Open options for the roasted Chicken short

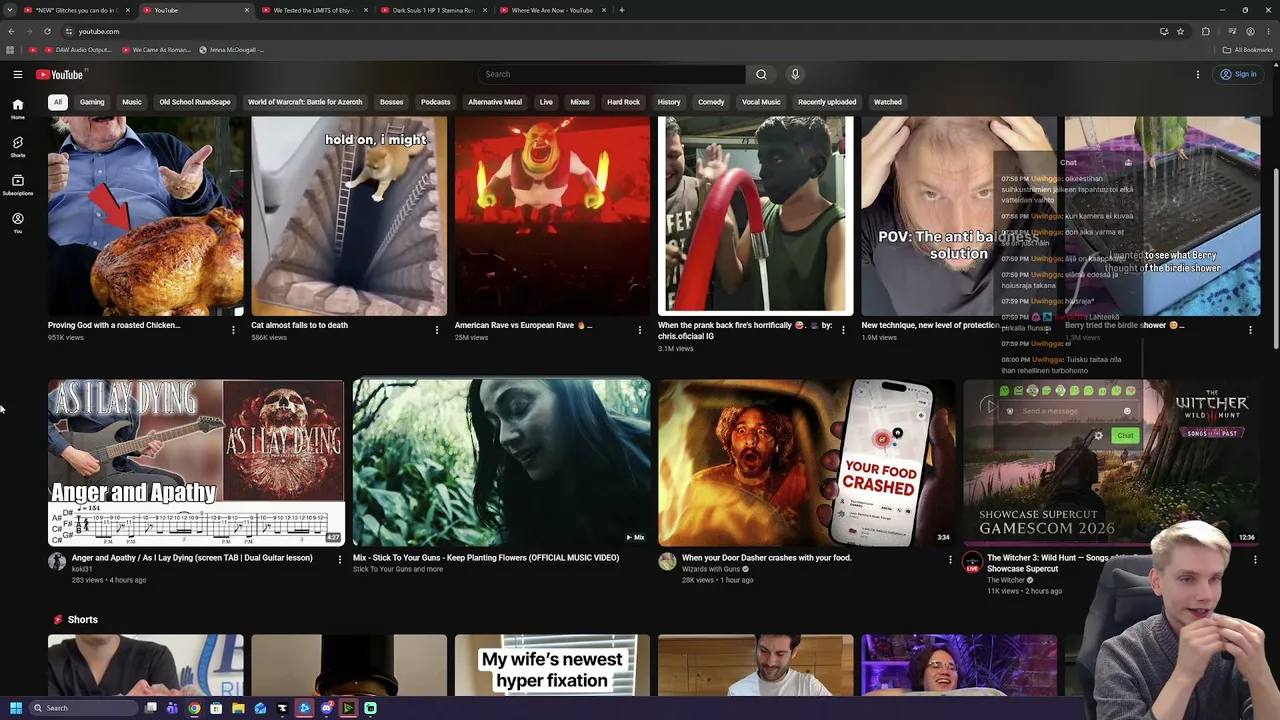pos(233,330)
